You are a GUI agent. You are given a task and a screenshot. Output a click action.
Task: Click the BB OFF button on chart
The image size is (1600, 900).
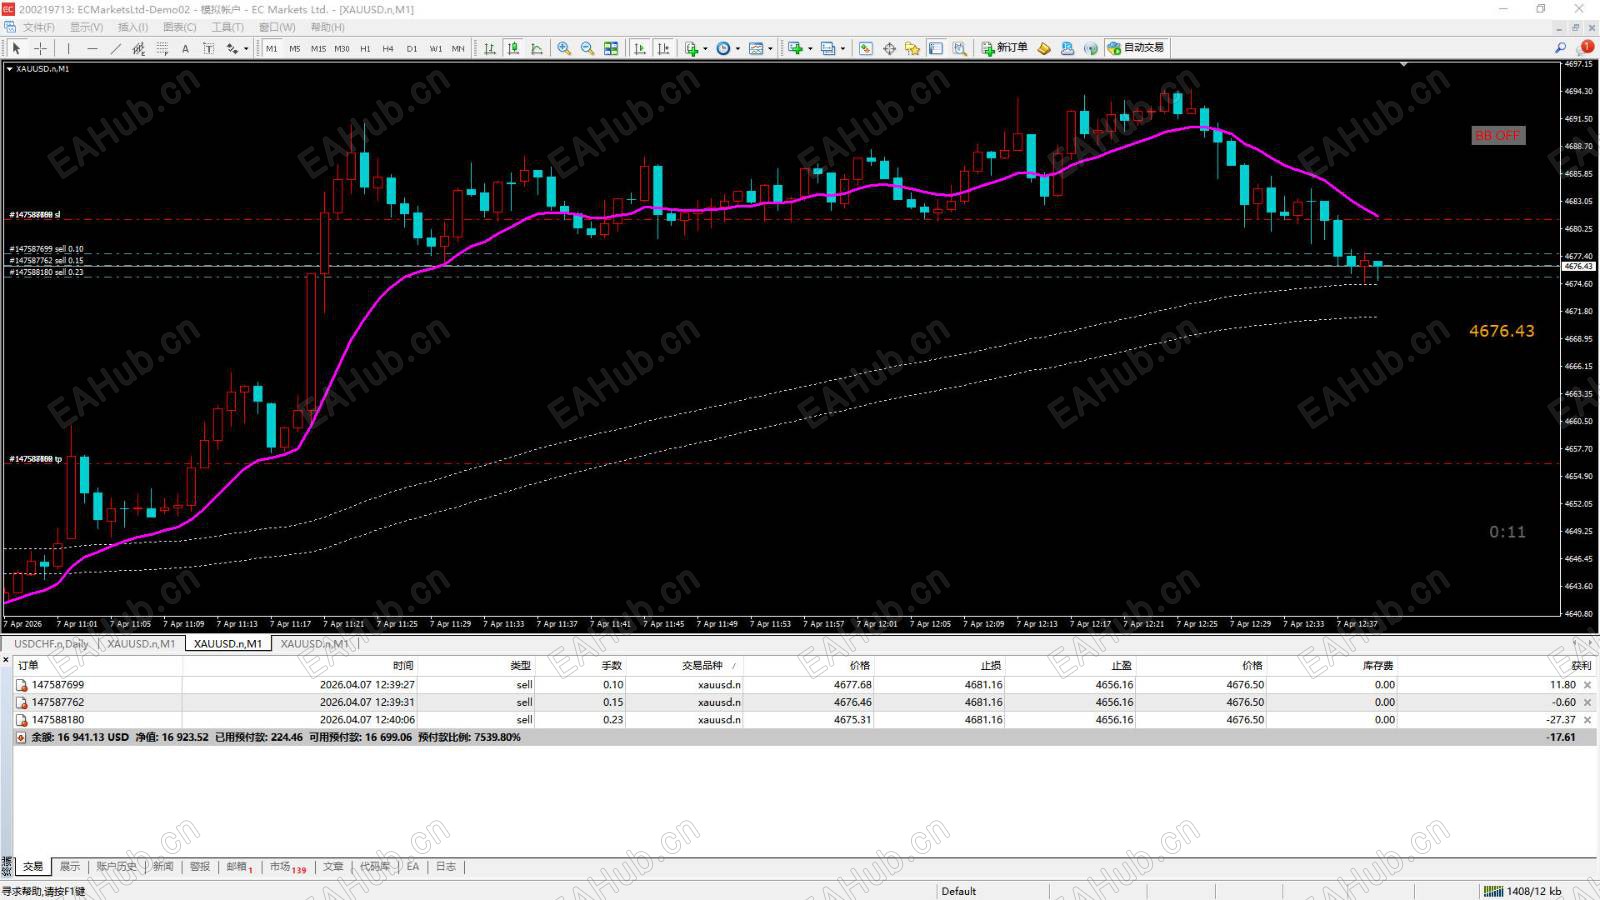[1498, 135]
